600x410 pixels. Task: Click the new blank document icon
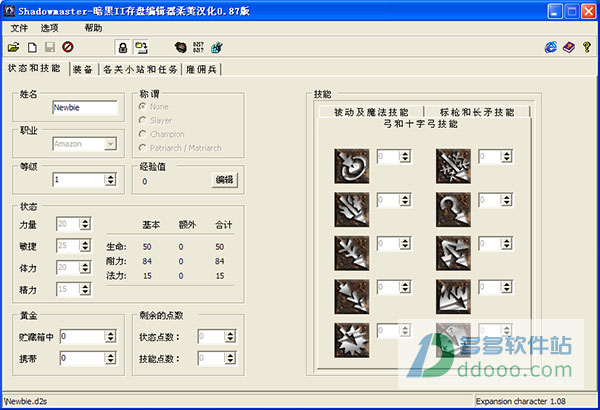(32, 47)
